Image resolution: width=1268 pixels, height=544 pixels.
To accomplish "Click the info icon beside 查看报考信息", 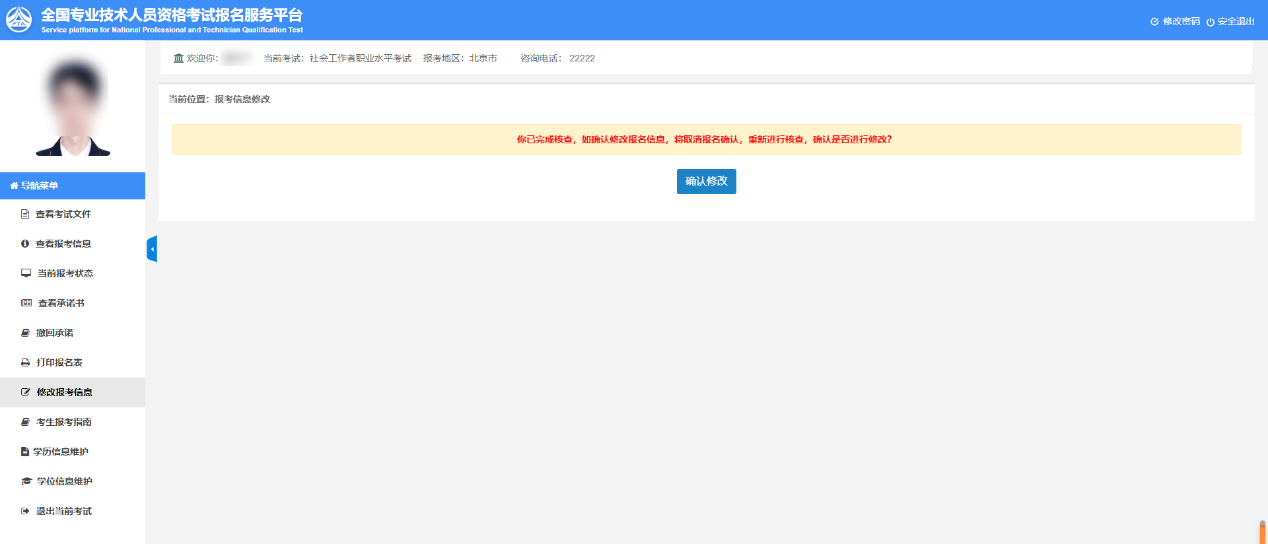I will pos(25,244).
